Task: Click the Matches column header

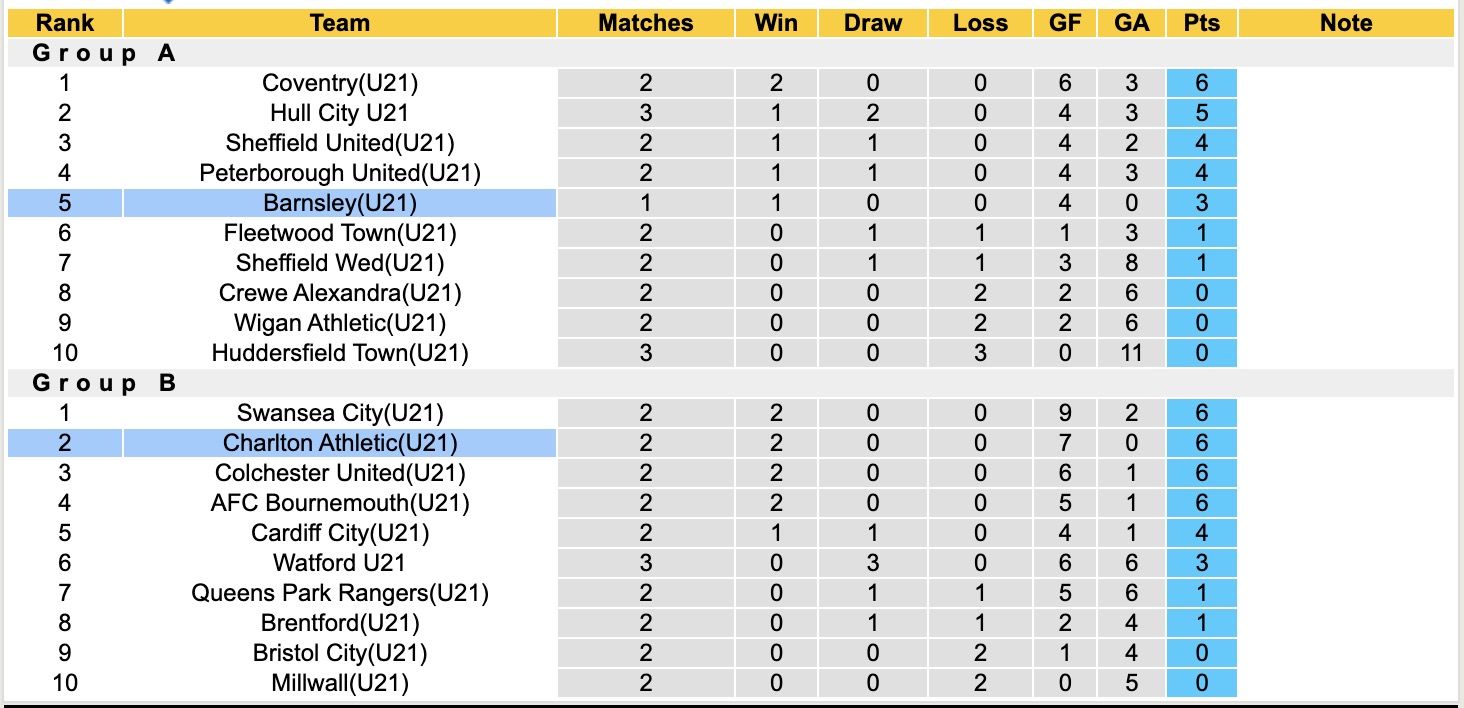Action: [x=645, y=23]
